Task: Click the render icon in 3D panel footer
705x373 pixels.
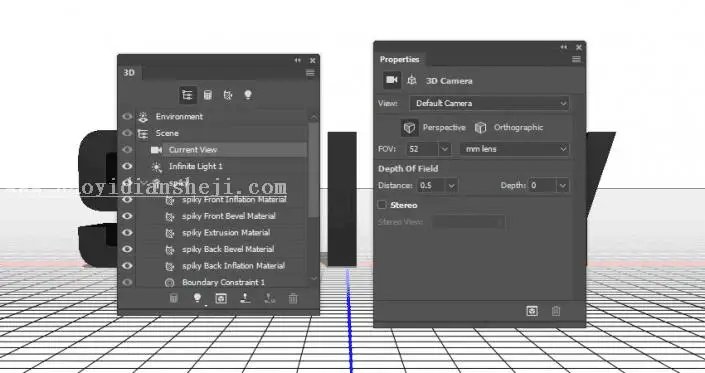Action: (x=221, y=298)
